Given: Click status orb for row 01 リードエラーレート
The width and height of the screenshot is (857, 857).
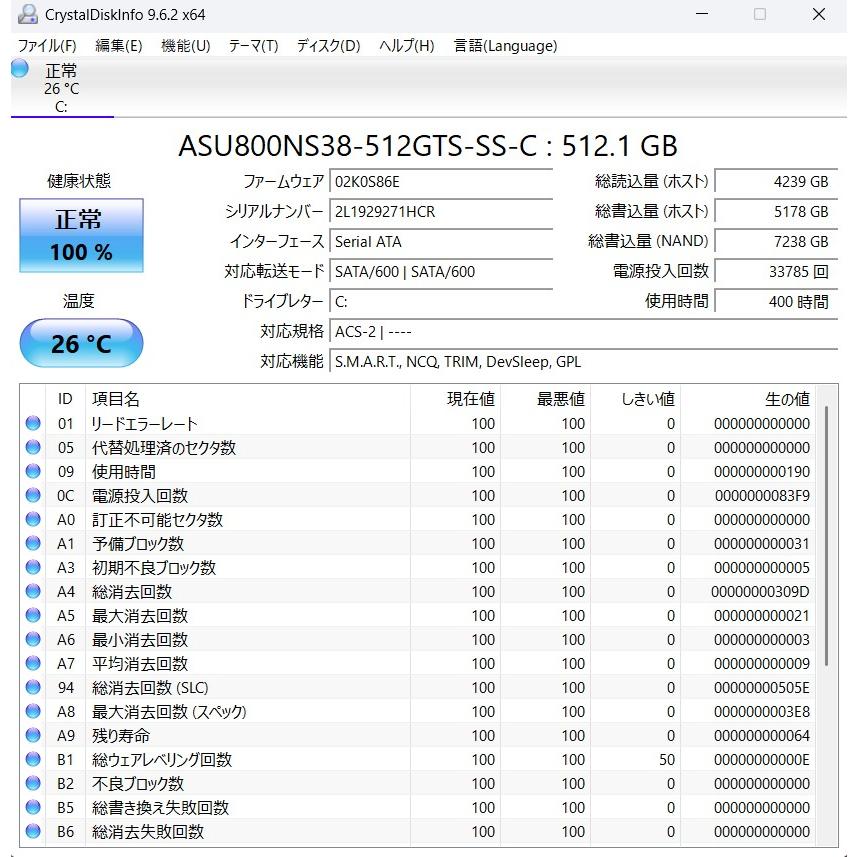Looking at the screenshot, I should tap(33, 423).
